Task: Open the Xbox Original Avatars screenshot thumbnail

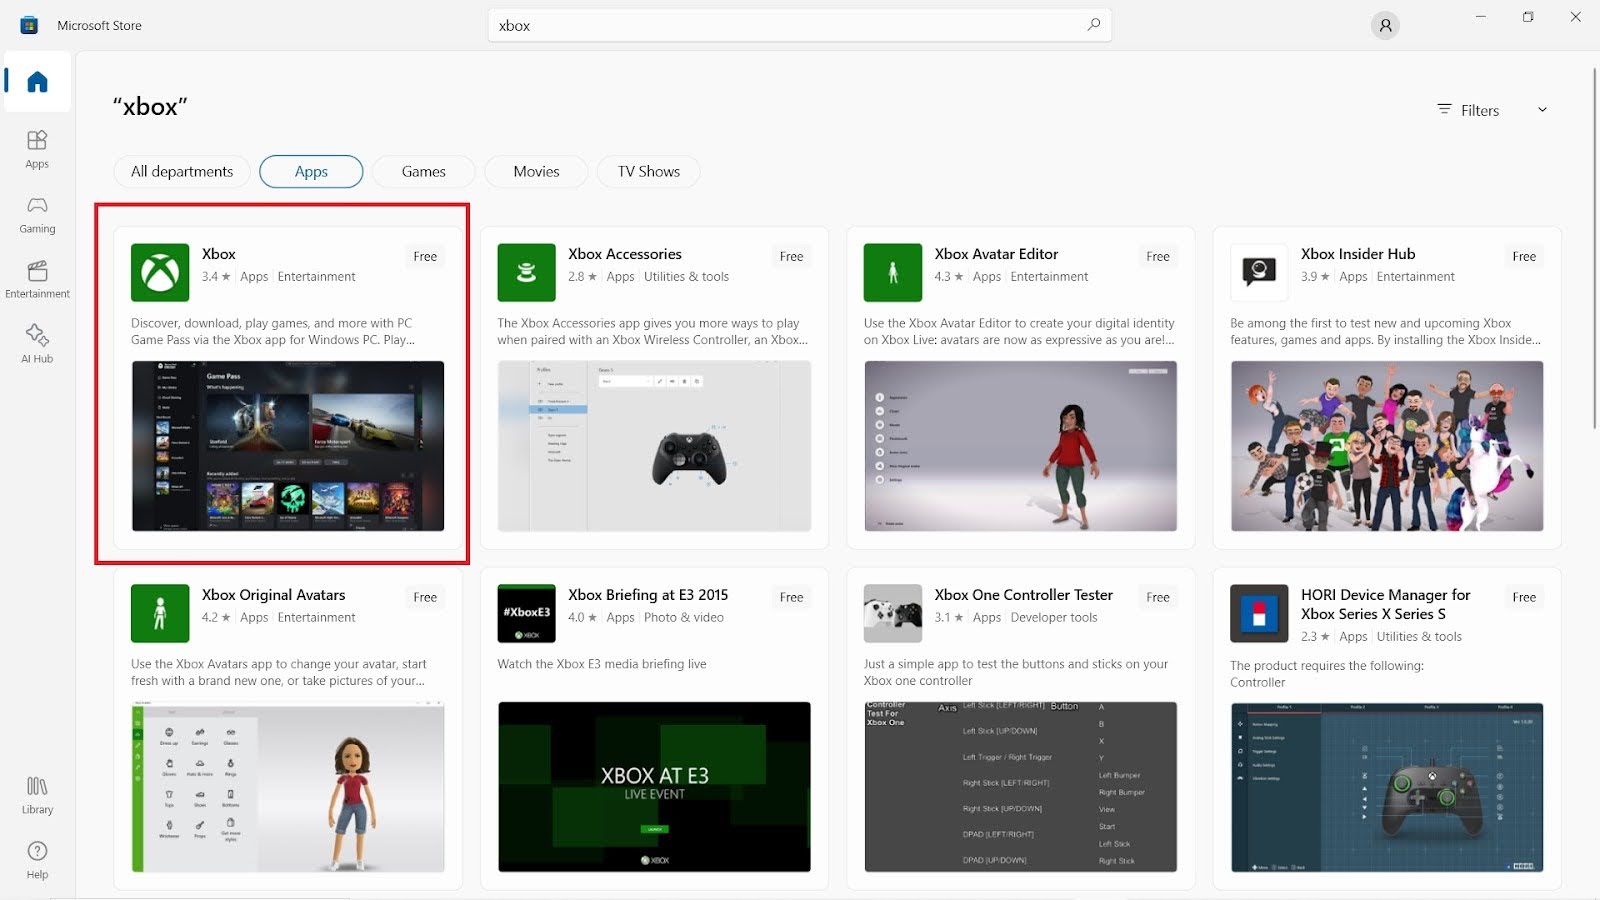Action: click(288, 787)
